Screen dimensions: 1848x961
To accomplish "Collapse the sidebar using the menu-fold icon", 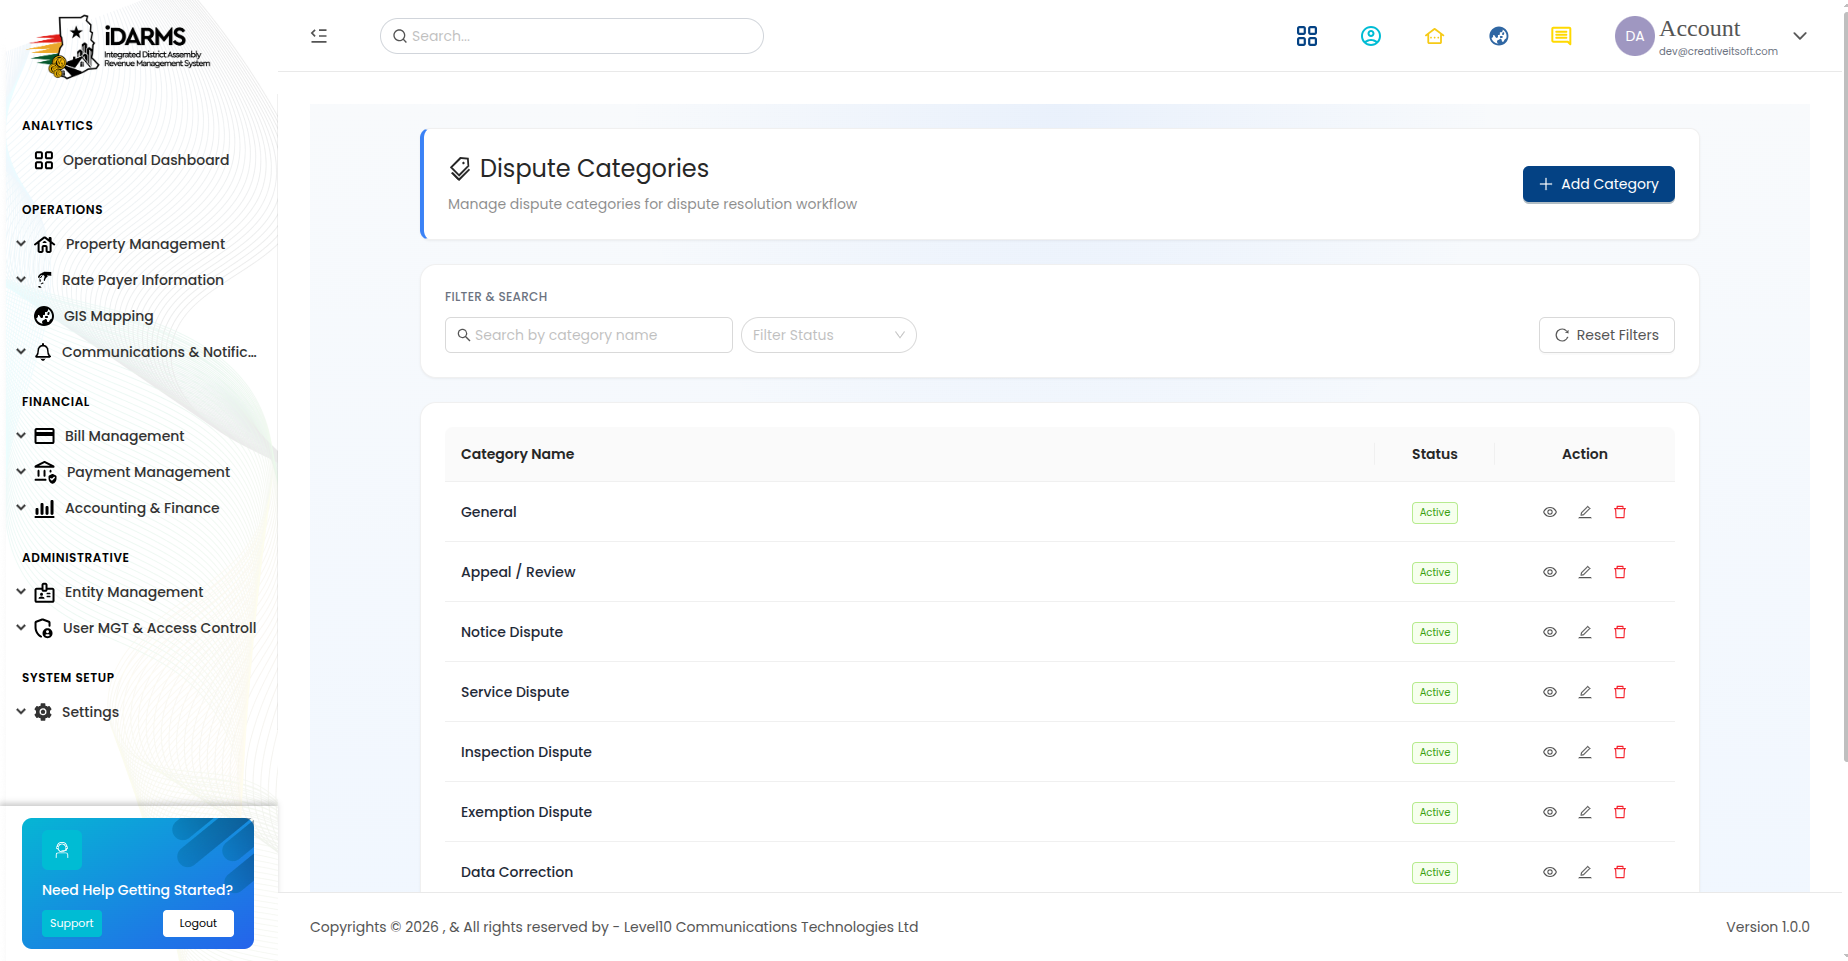I will point(319,36).
